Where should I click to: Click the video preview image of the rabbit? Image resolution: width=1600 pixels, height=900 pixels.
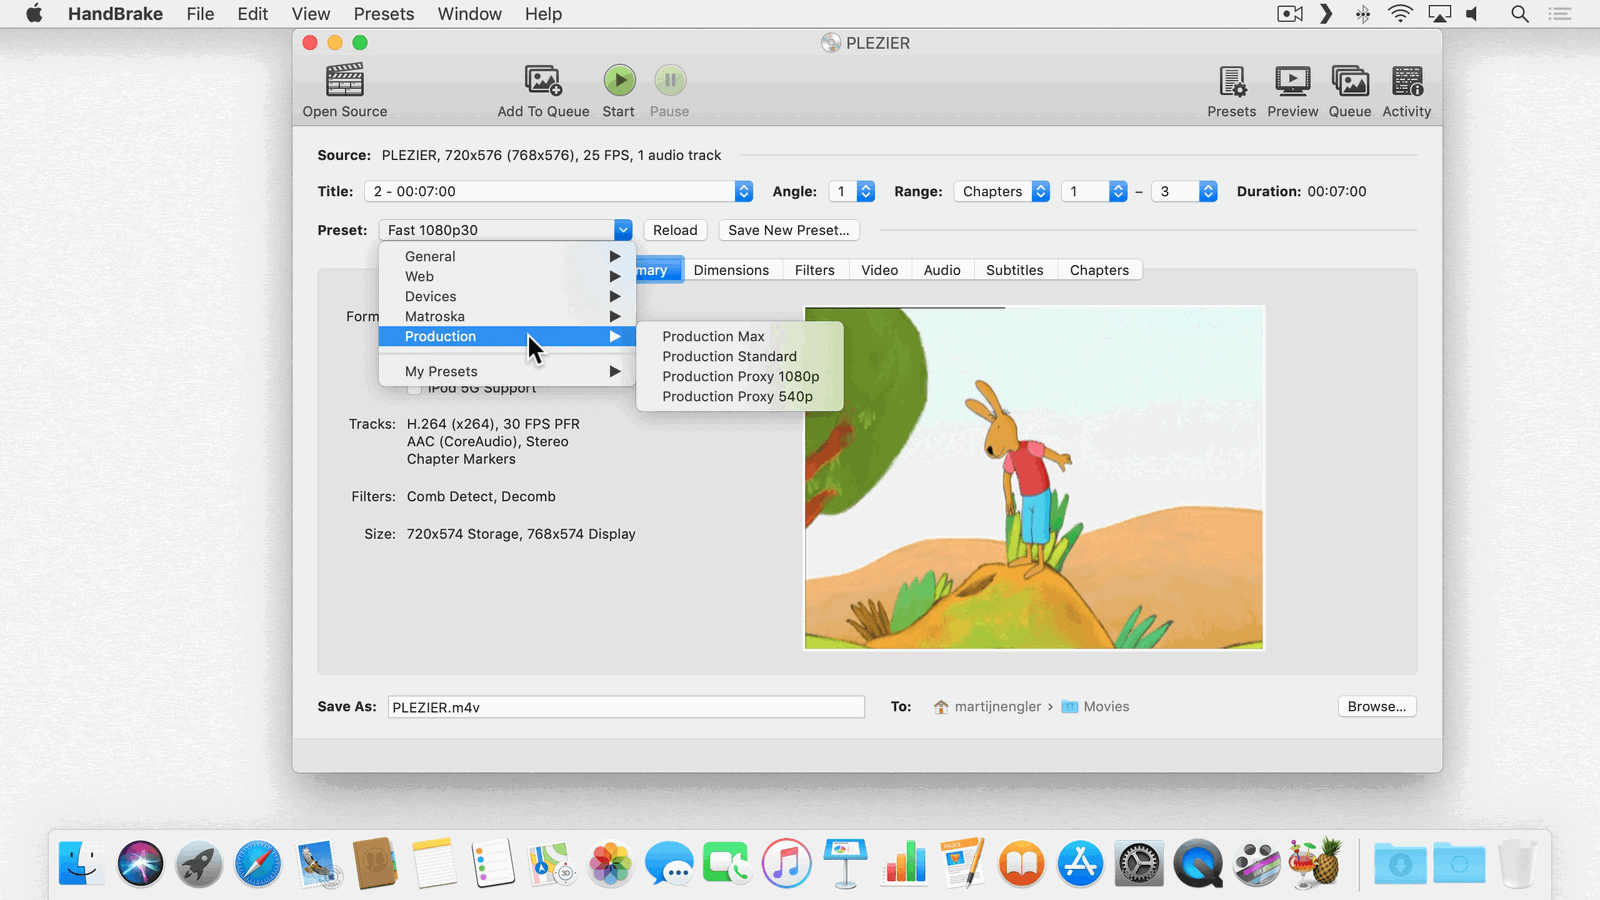pyautogui.click(x=1034, y=478)
